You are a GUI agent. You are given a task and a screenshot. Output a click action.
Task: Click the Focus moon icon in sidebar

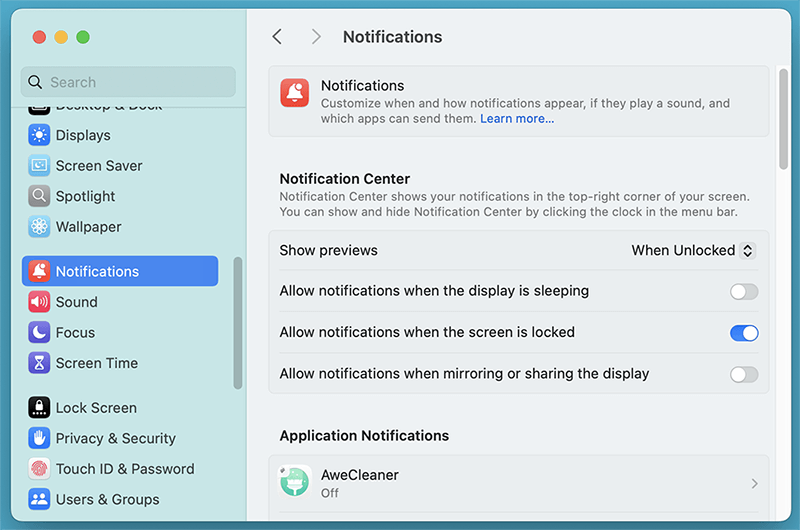[x=39, y=333]
